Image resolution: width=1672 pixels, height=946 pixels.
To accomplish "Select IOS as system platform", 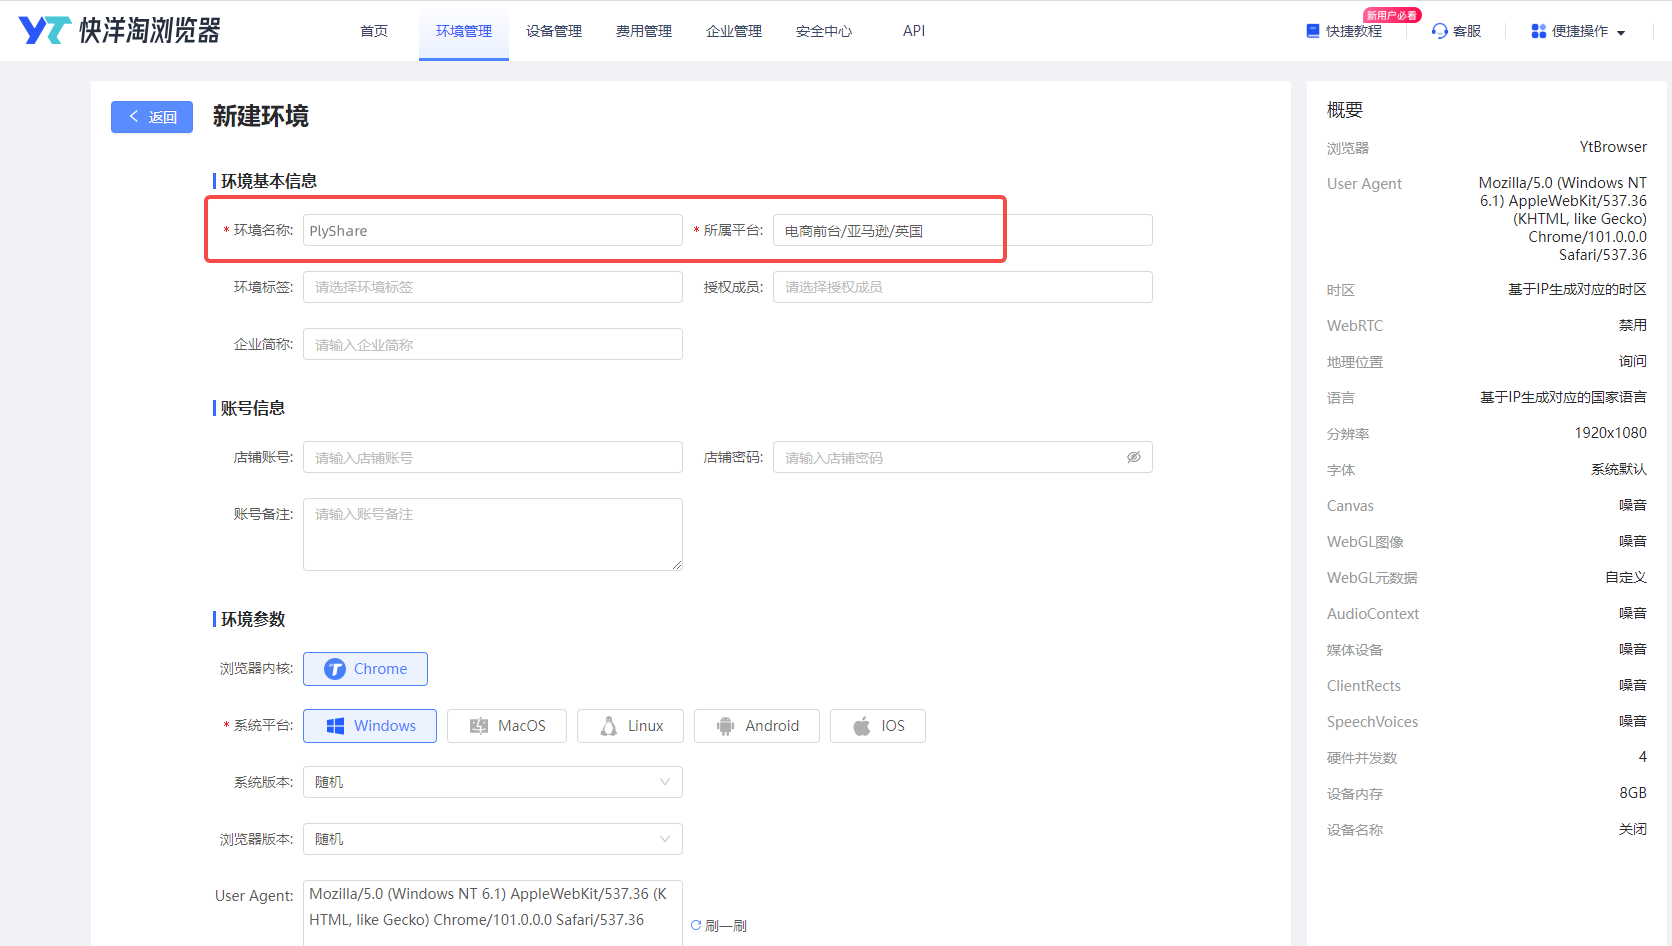I will (x=878, y=726).
